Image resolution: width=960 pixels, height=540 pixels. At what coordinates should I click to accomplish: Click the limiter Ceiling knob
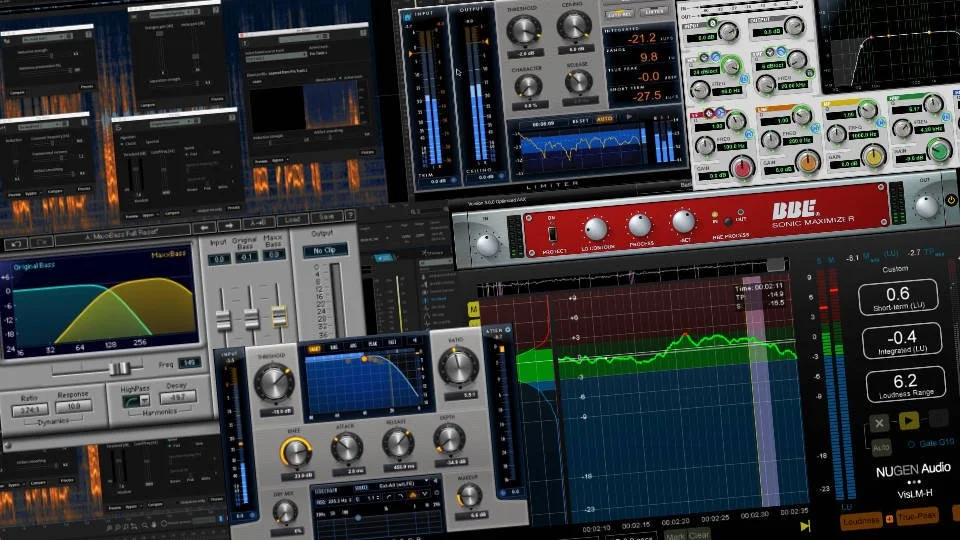[x=574, y=26]
